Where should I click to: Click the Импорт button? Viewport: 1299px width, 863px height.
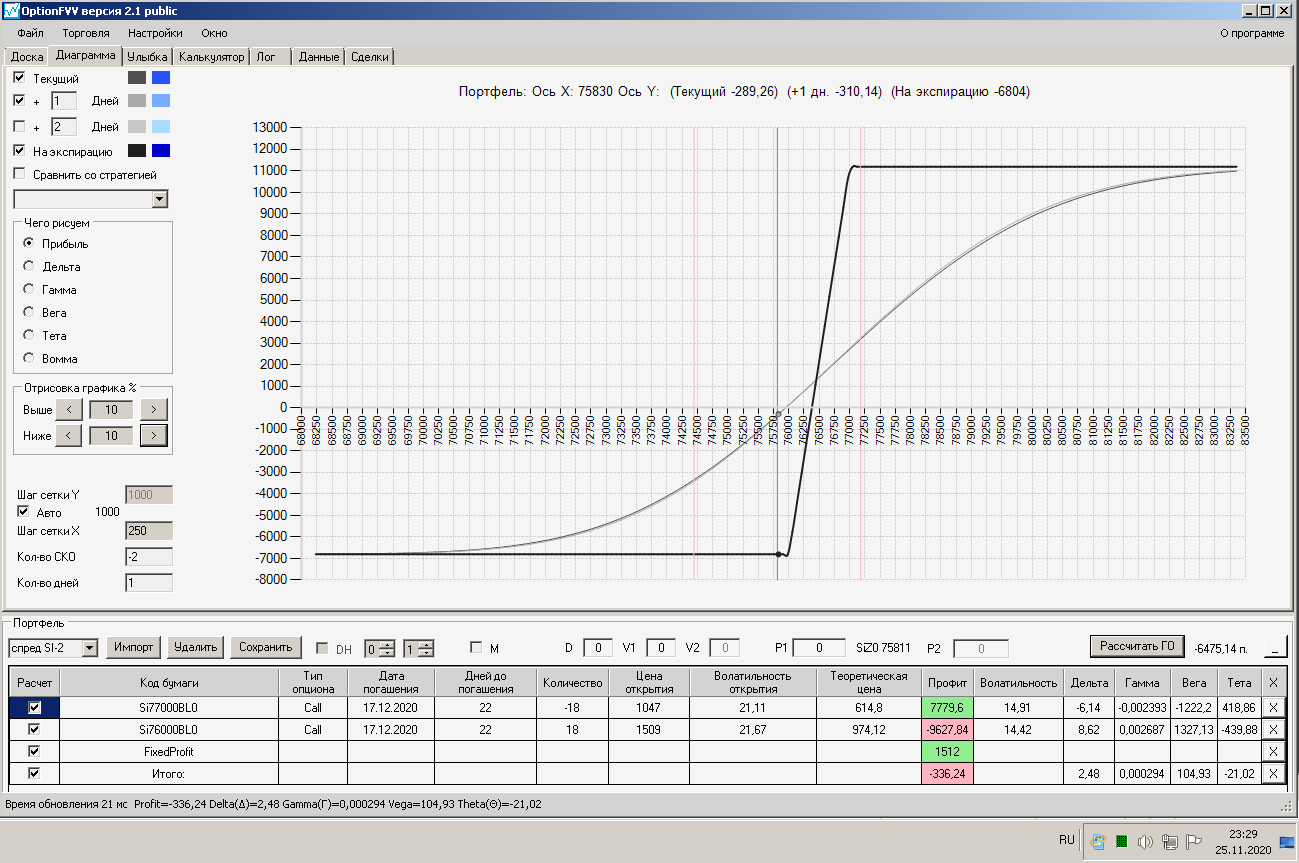tap(134, 647)
